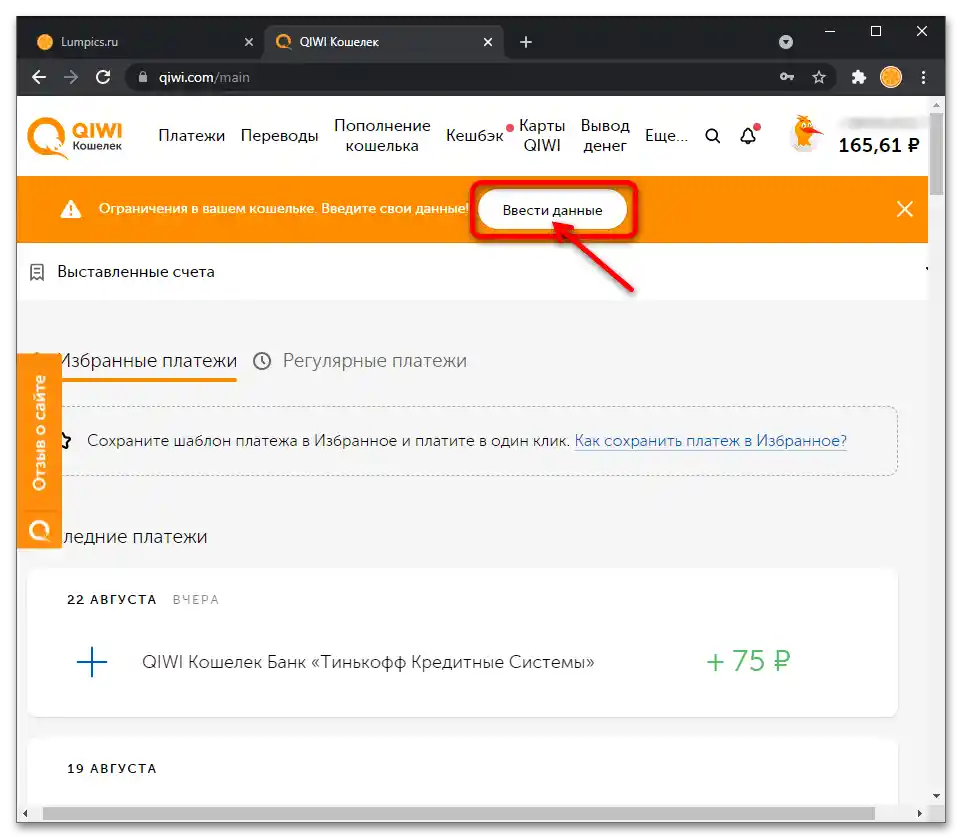This screenshot has width=962, height=839.
Task: Select the Избранные платежи tab
Action: 148,361
